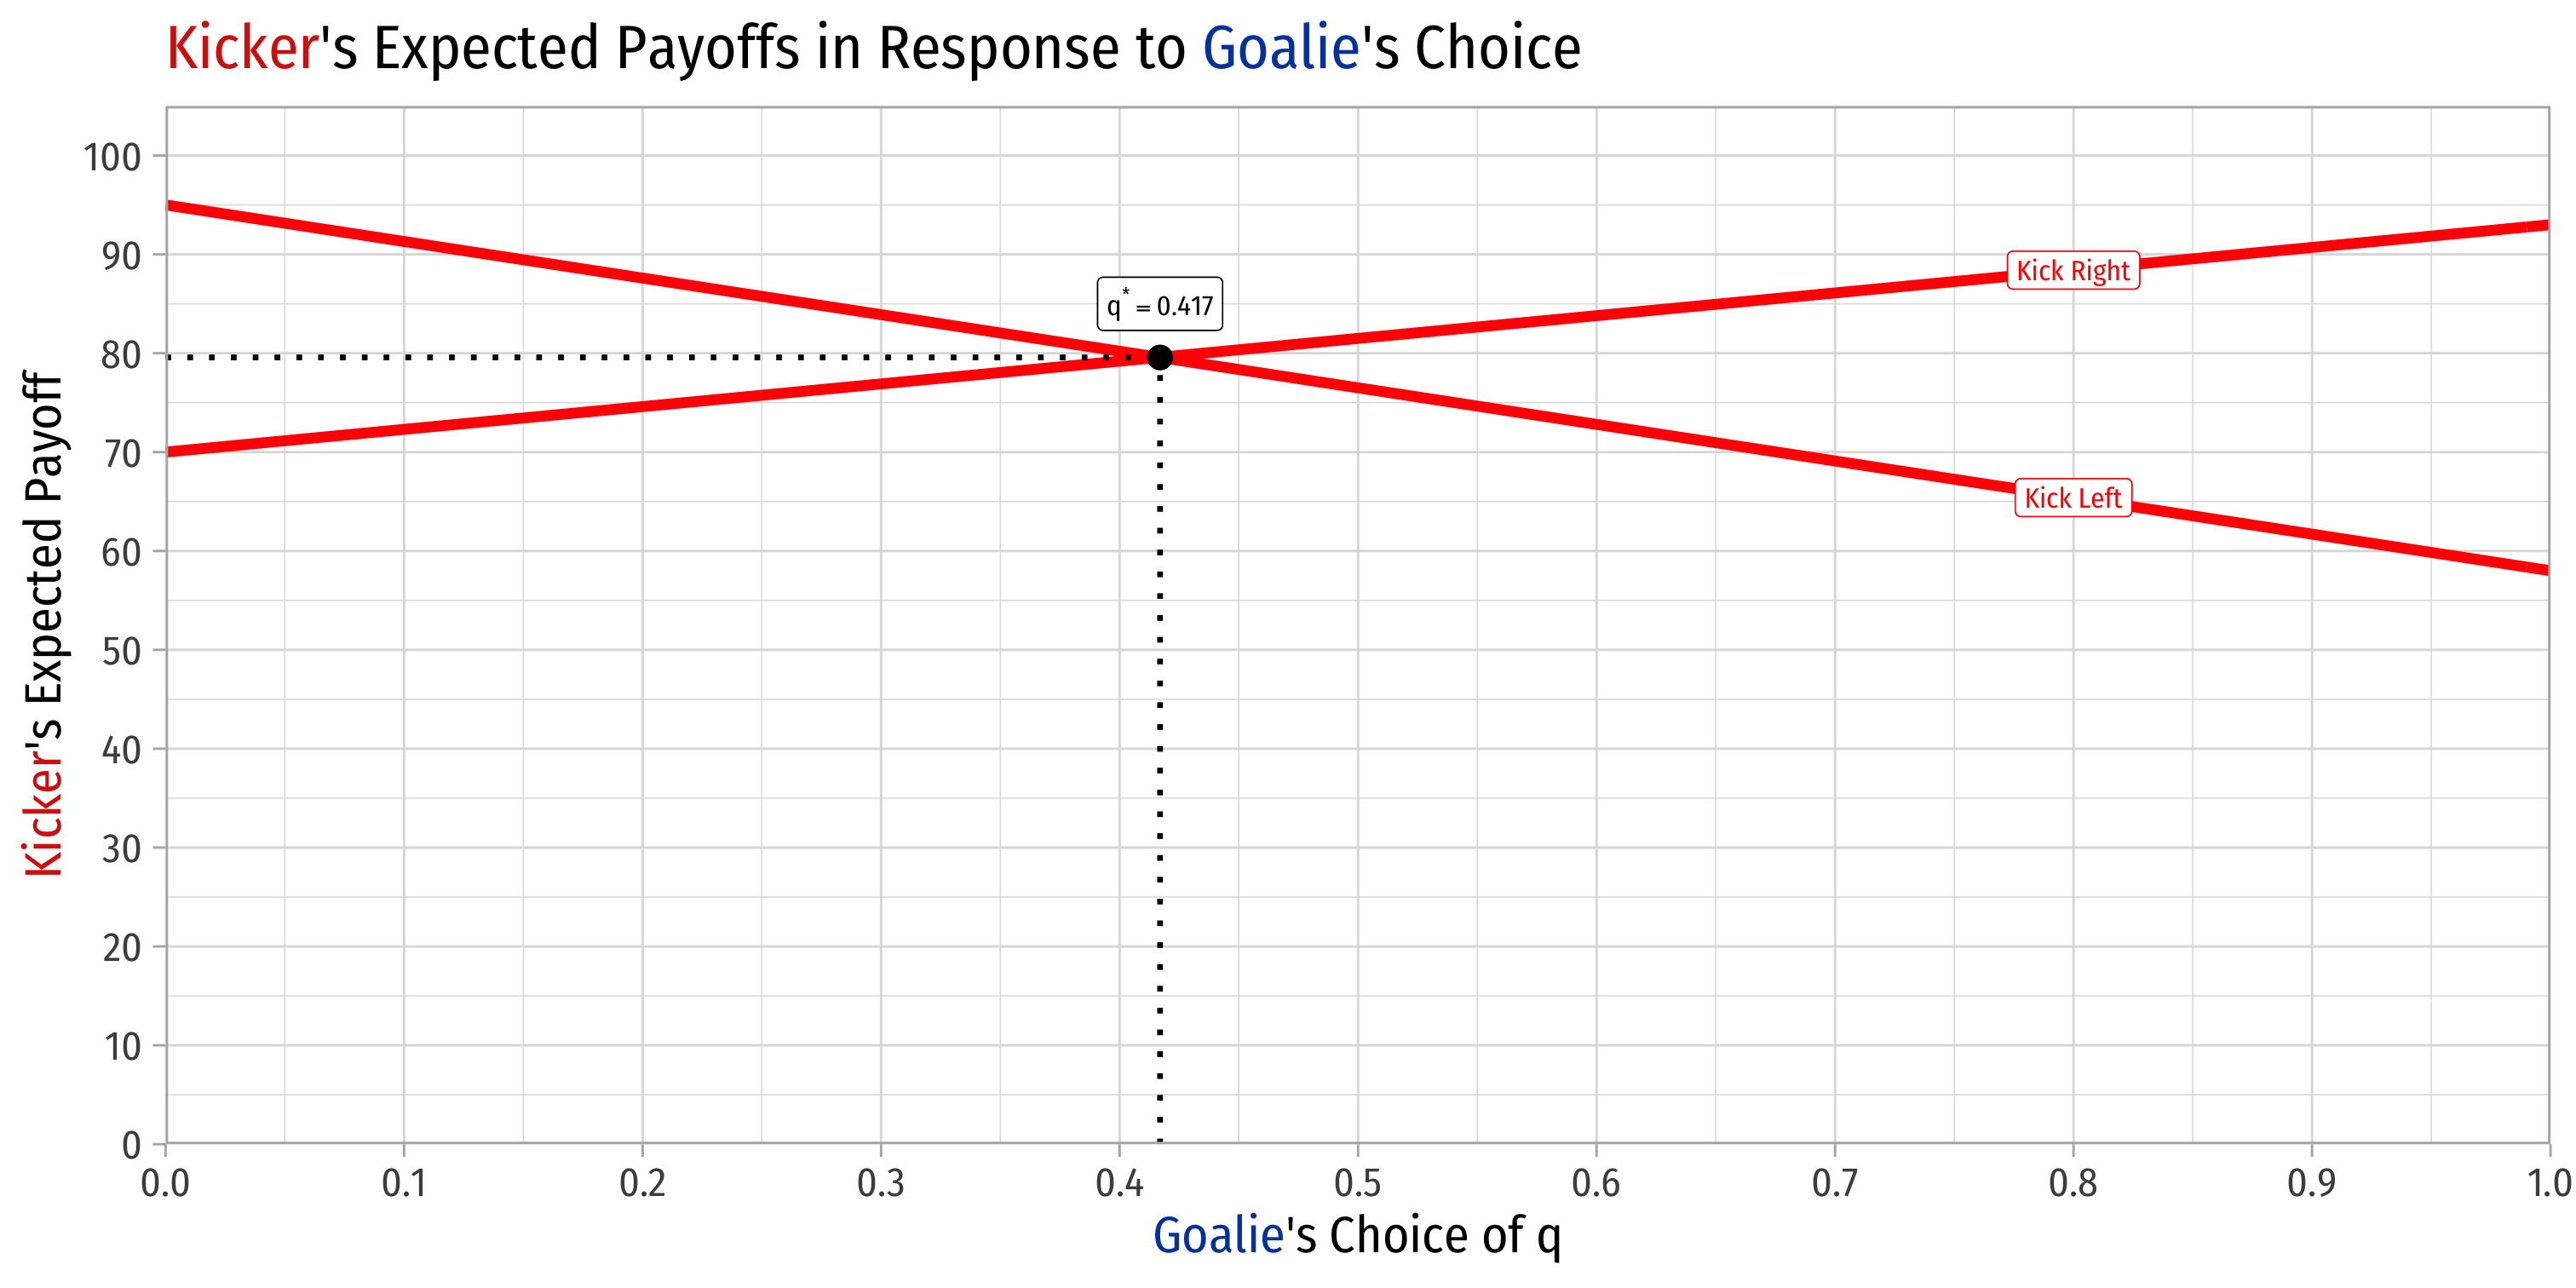Click the q* = 0.417 annotation label
This screenshot has width=2576, height=1288.
tap(1160, 304)
